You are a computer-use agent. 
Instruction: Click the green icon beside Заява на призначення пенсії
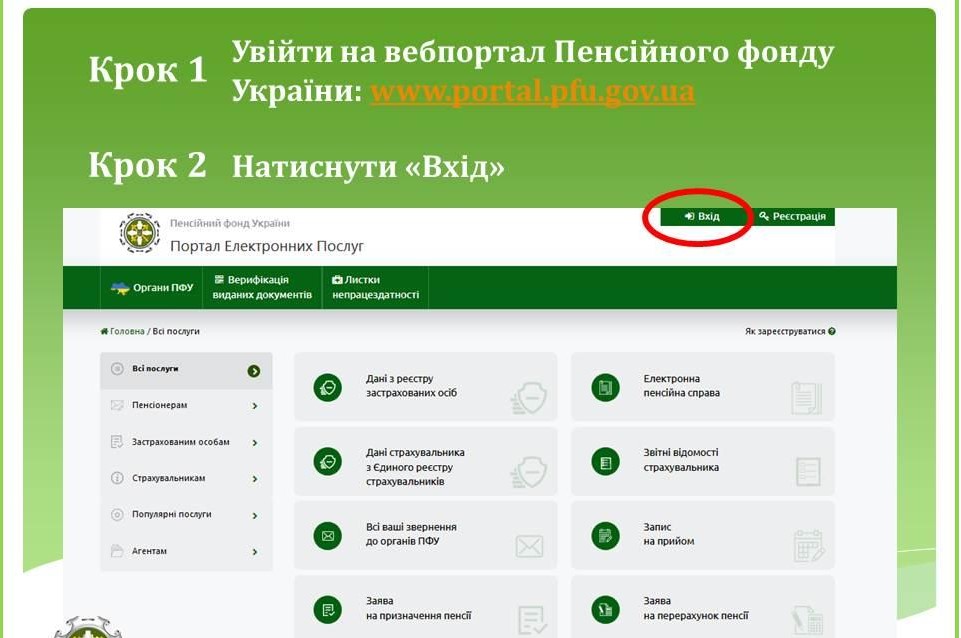[327, 609]
